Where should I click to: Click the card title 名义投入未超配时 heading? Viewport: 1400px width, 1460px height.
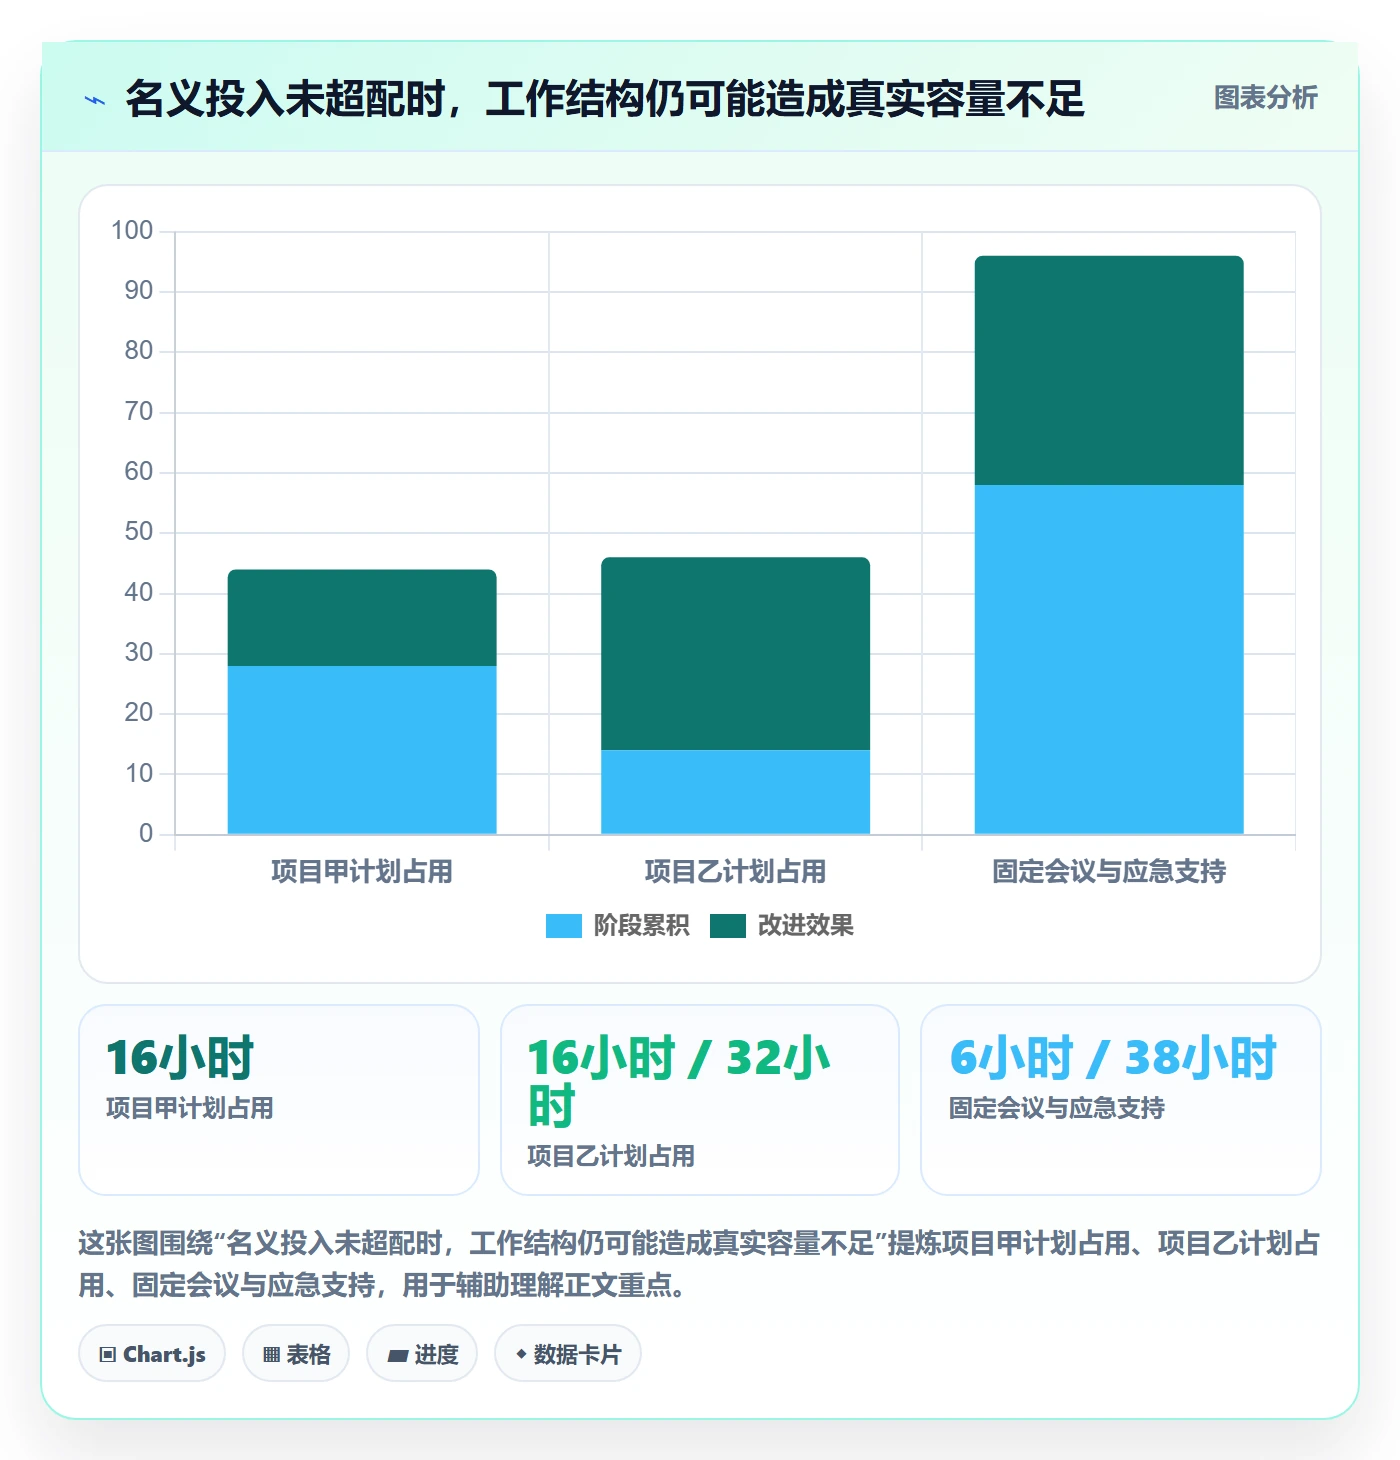[604, 98]
